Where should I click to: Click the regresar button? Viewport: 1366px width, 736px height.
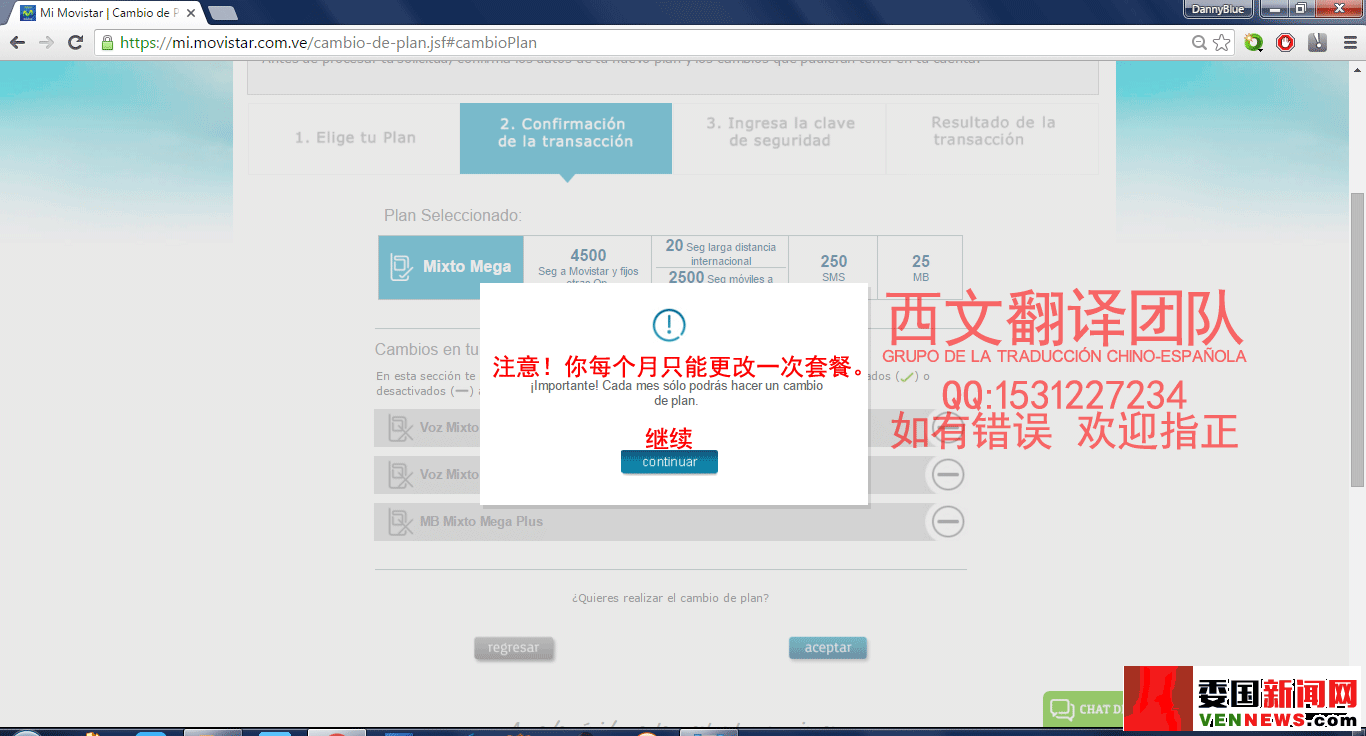(x=514, y=648)
